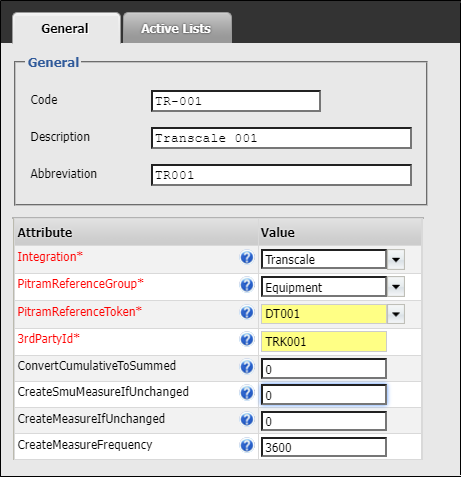Expand the PitramReferenceGroup dropdown arrow

pos(396,287)
